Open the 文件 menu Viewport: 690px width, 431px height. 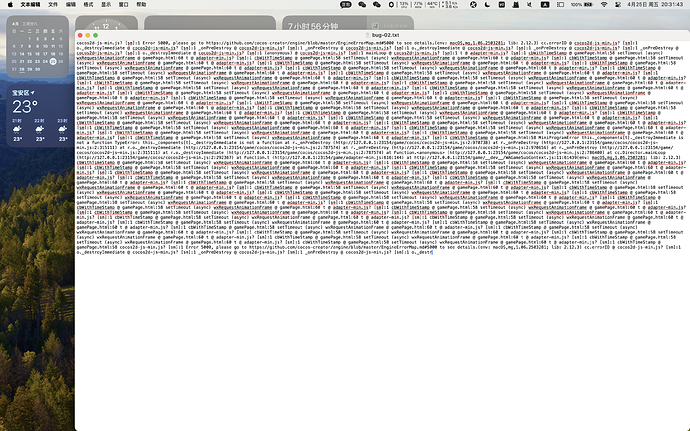click(x=53, y=4)
